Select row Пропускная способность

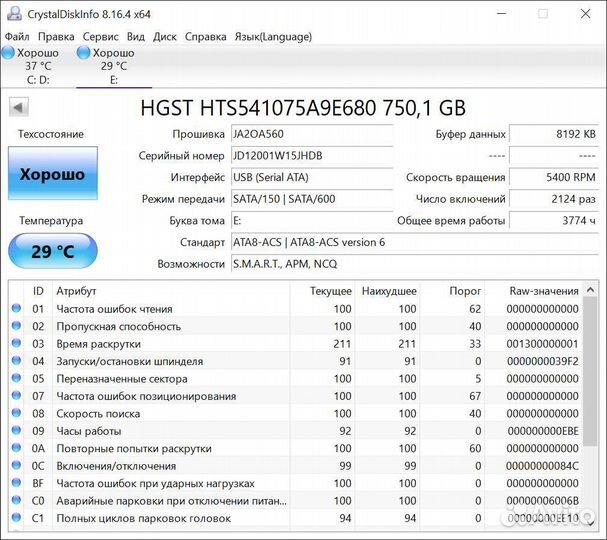click(x=296, y=326)
